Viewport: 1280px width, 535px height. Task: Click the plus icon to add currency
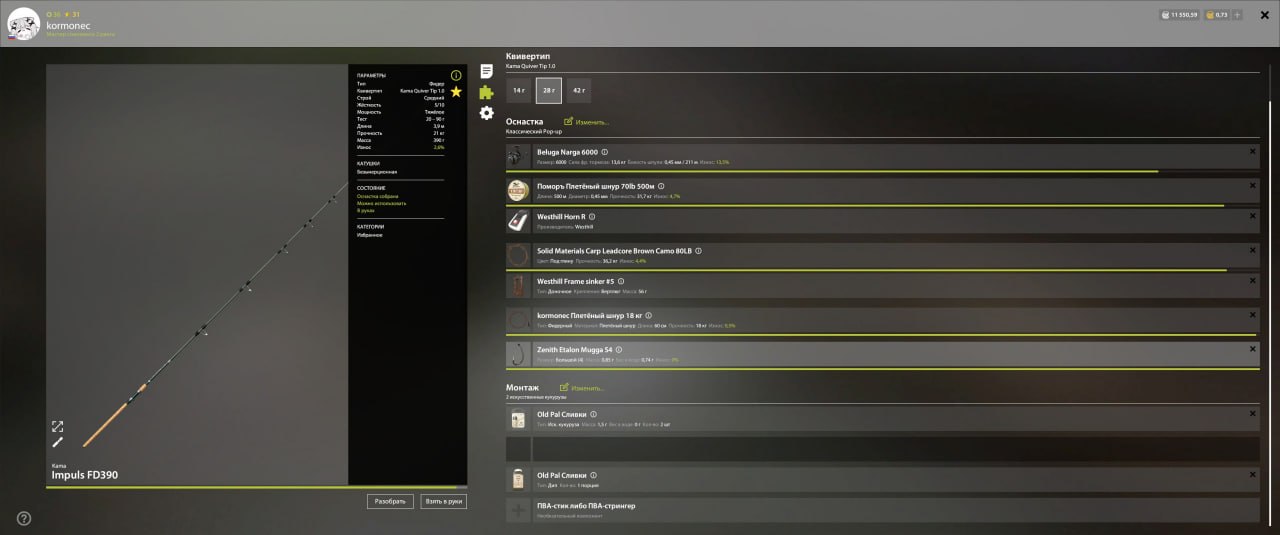point(1237,15)
